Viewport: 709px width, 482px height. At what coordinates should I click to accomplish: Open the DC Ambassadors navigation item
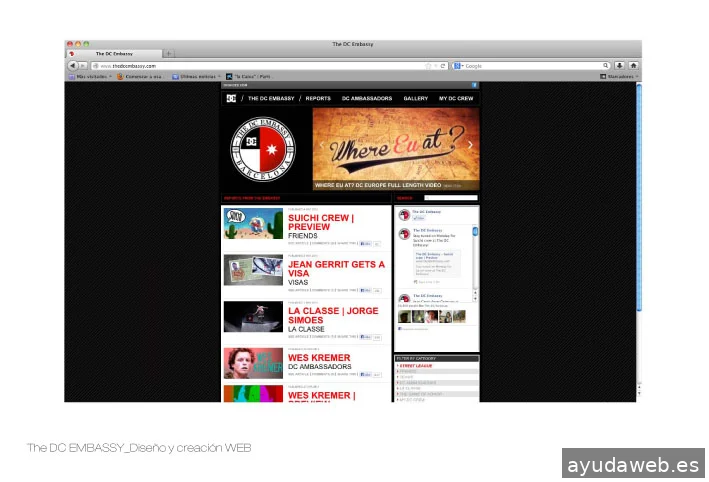367,98
